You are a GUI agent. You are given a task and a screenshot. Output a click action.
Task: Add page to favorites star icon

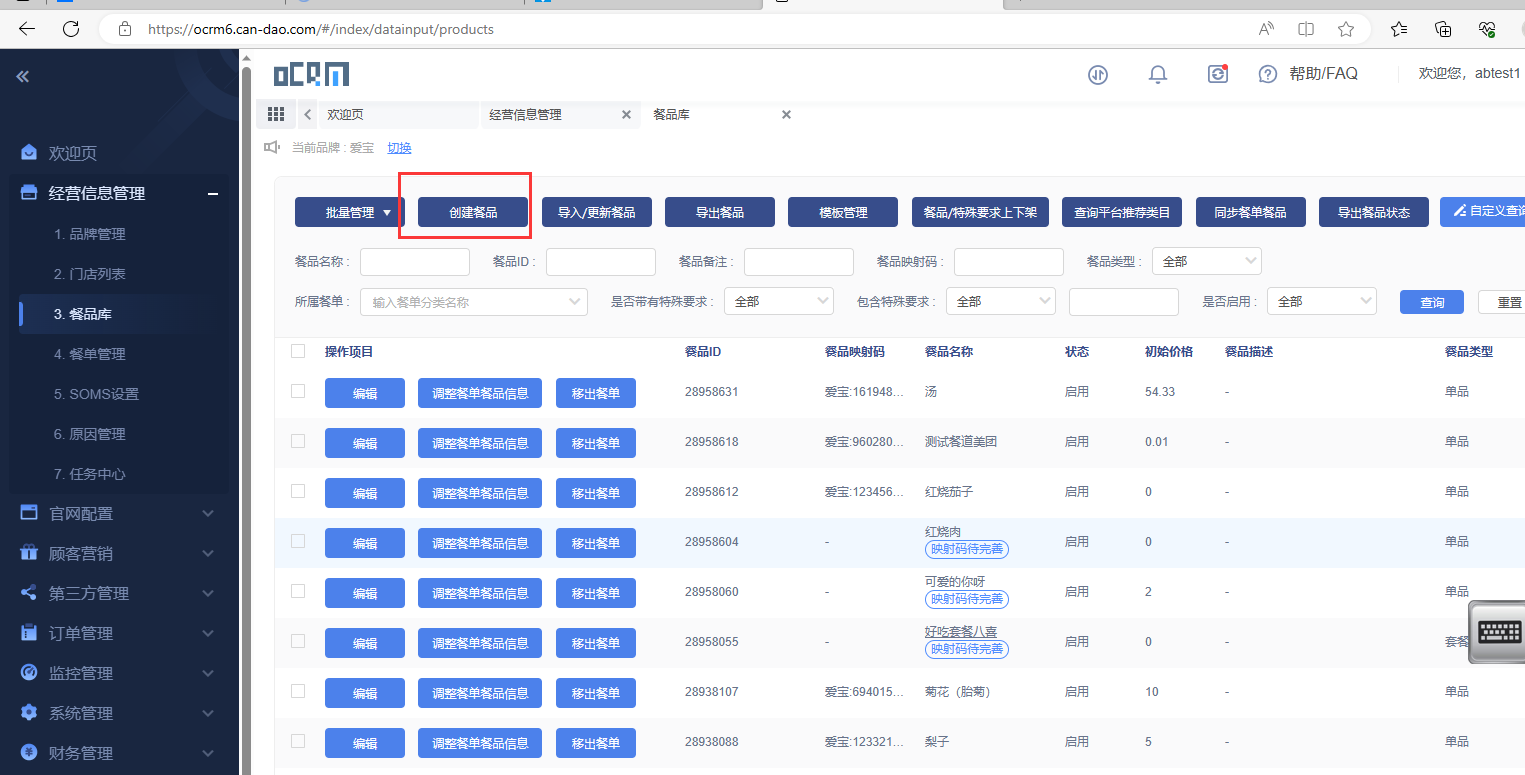tap(1346, 29)
